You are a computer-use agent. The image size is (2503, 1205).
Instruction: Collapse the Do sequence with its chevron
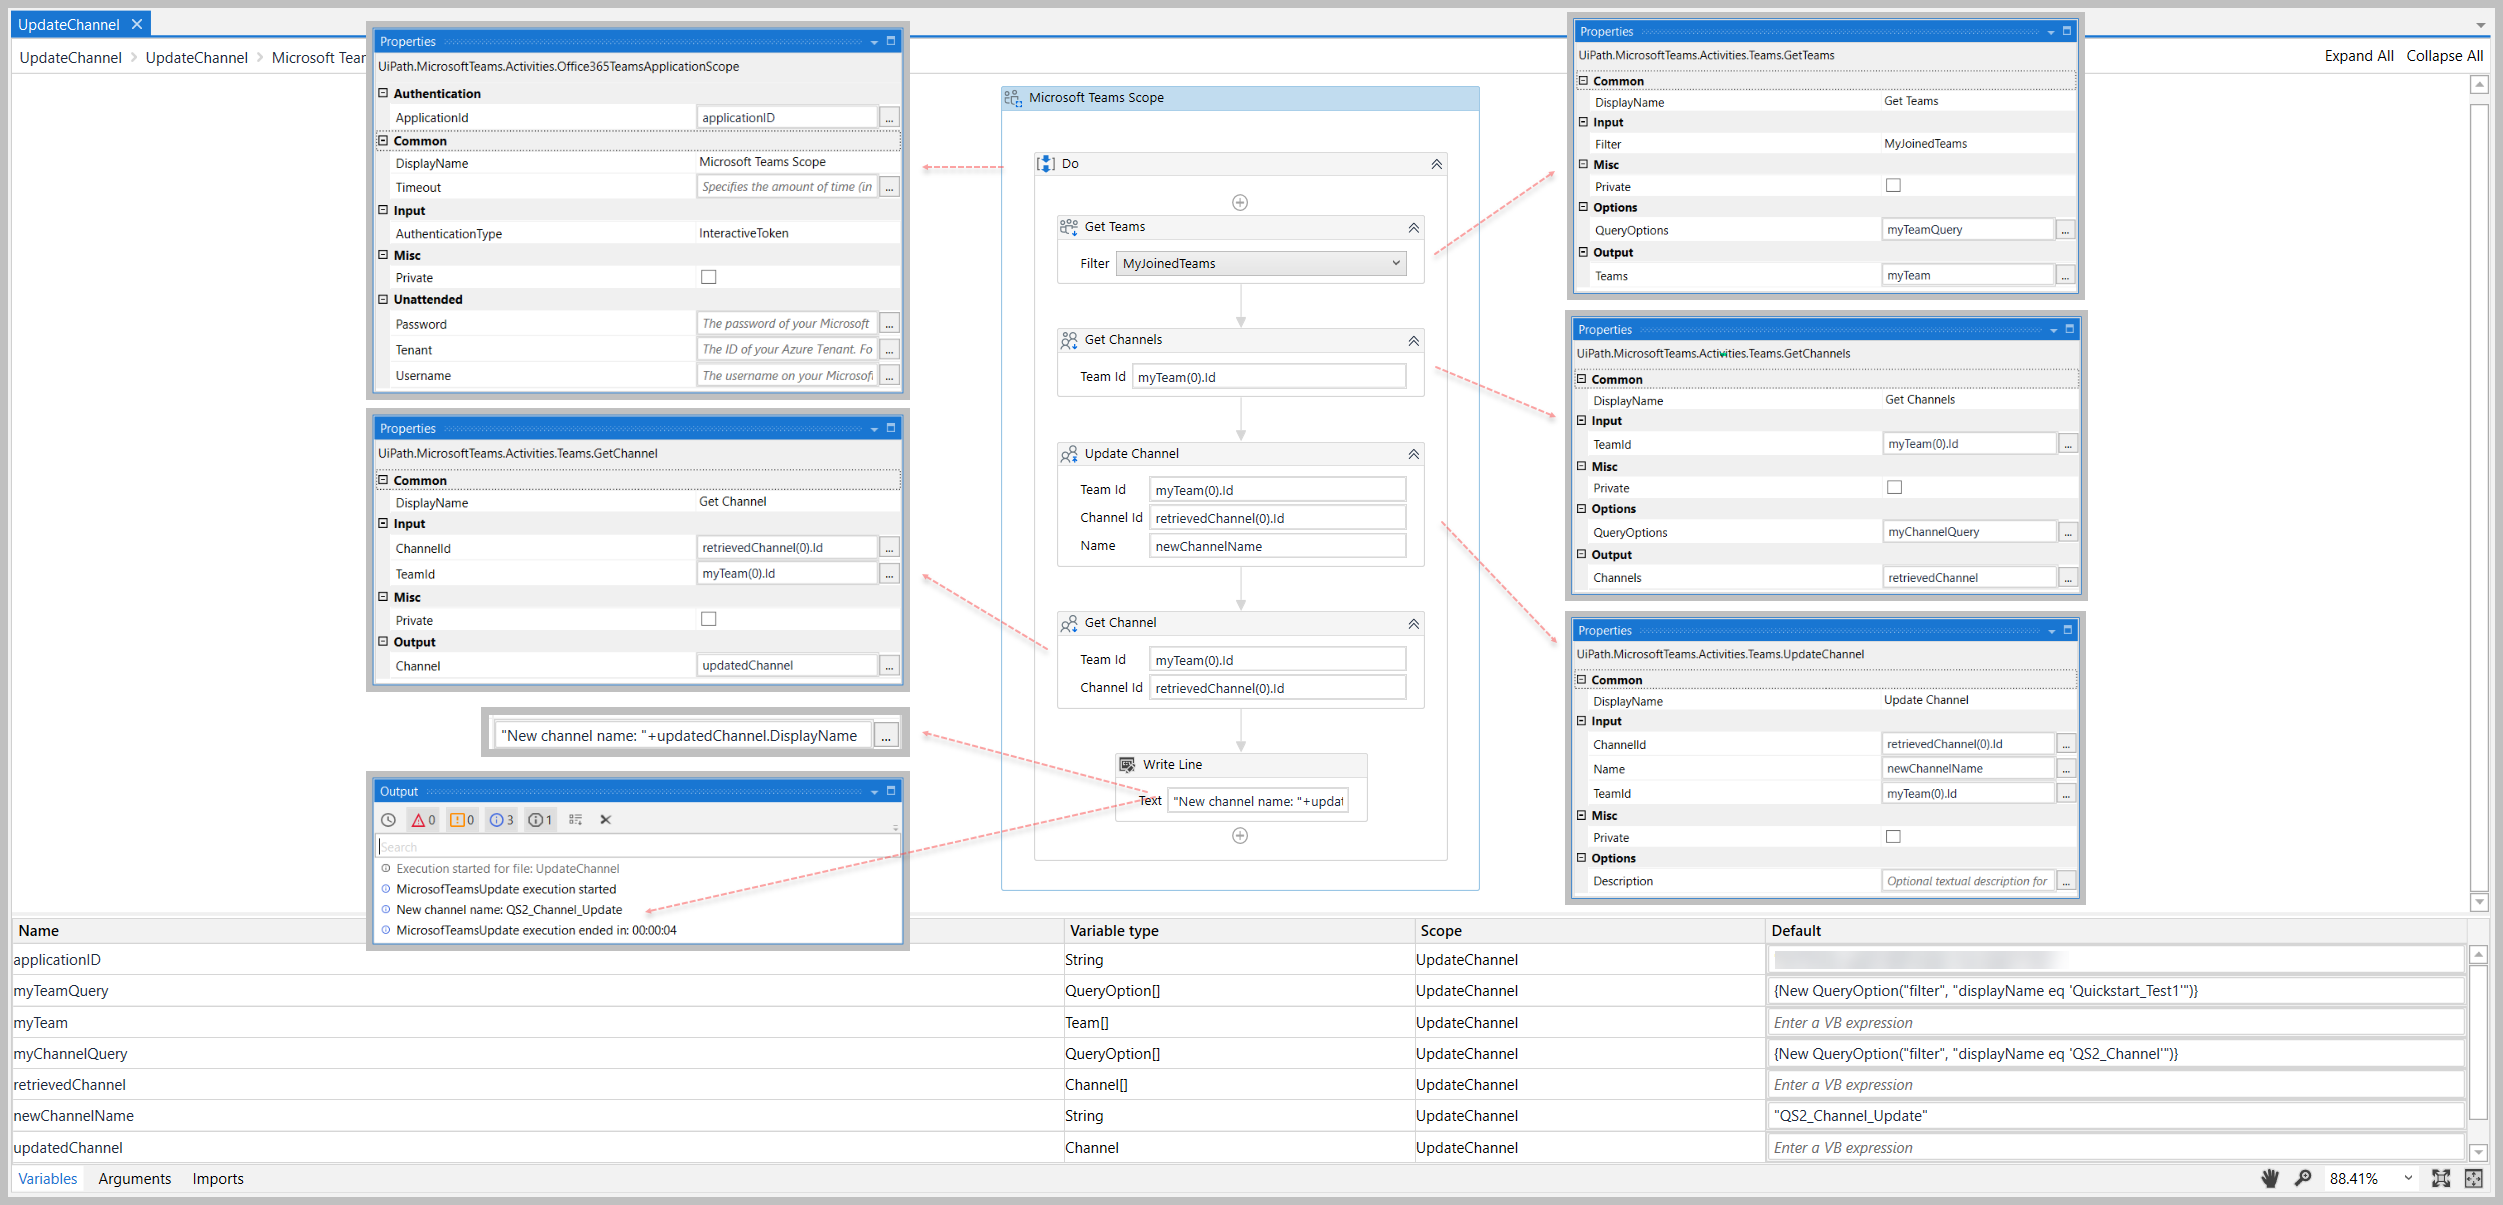[x=1436, y=164]
